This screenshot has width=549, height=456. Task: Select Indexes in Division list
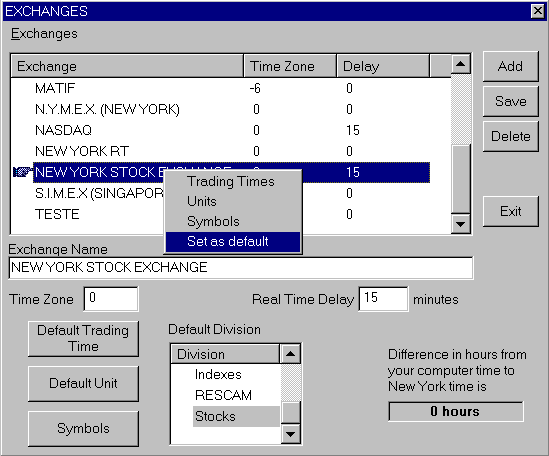click(x=218, y=374)
